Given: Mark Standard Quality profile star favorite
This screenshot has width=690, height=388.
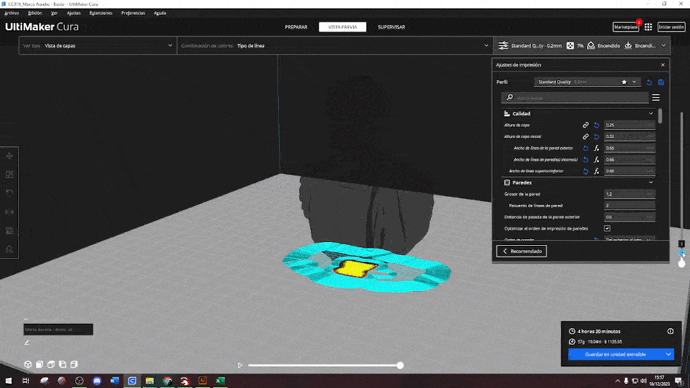Looking at the screenshot, I should pyautogui.click(x=624, y=82).
